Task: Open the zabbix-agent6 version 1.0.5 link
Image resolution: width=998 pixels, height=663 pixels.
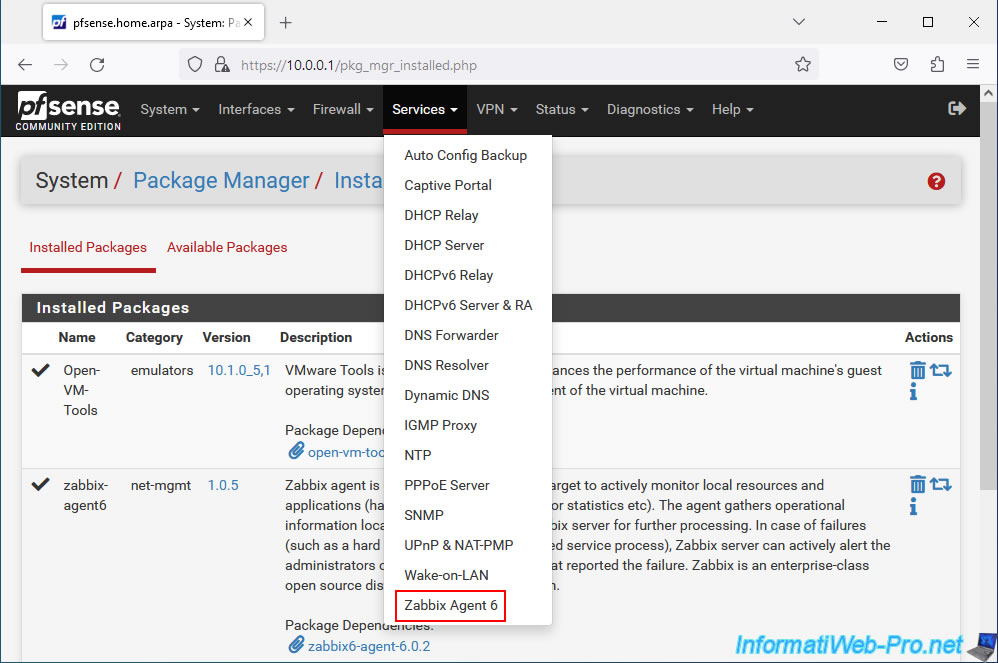Action: point(223,485)
